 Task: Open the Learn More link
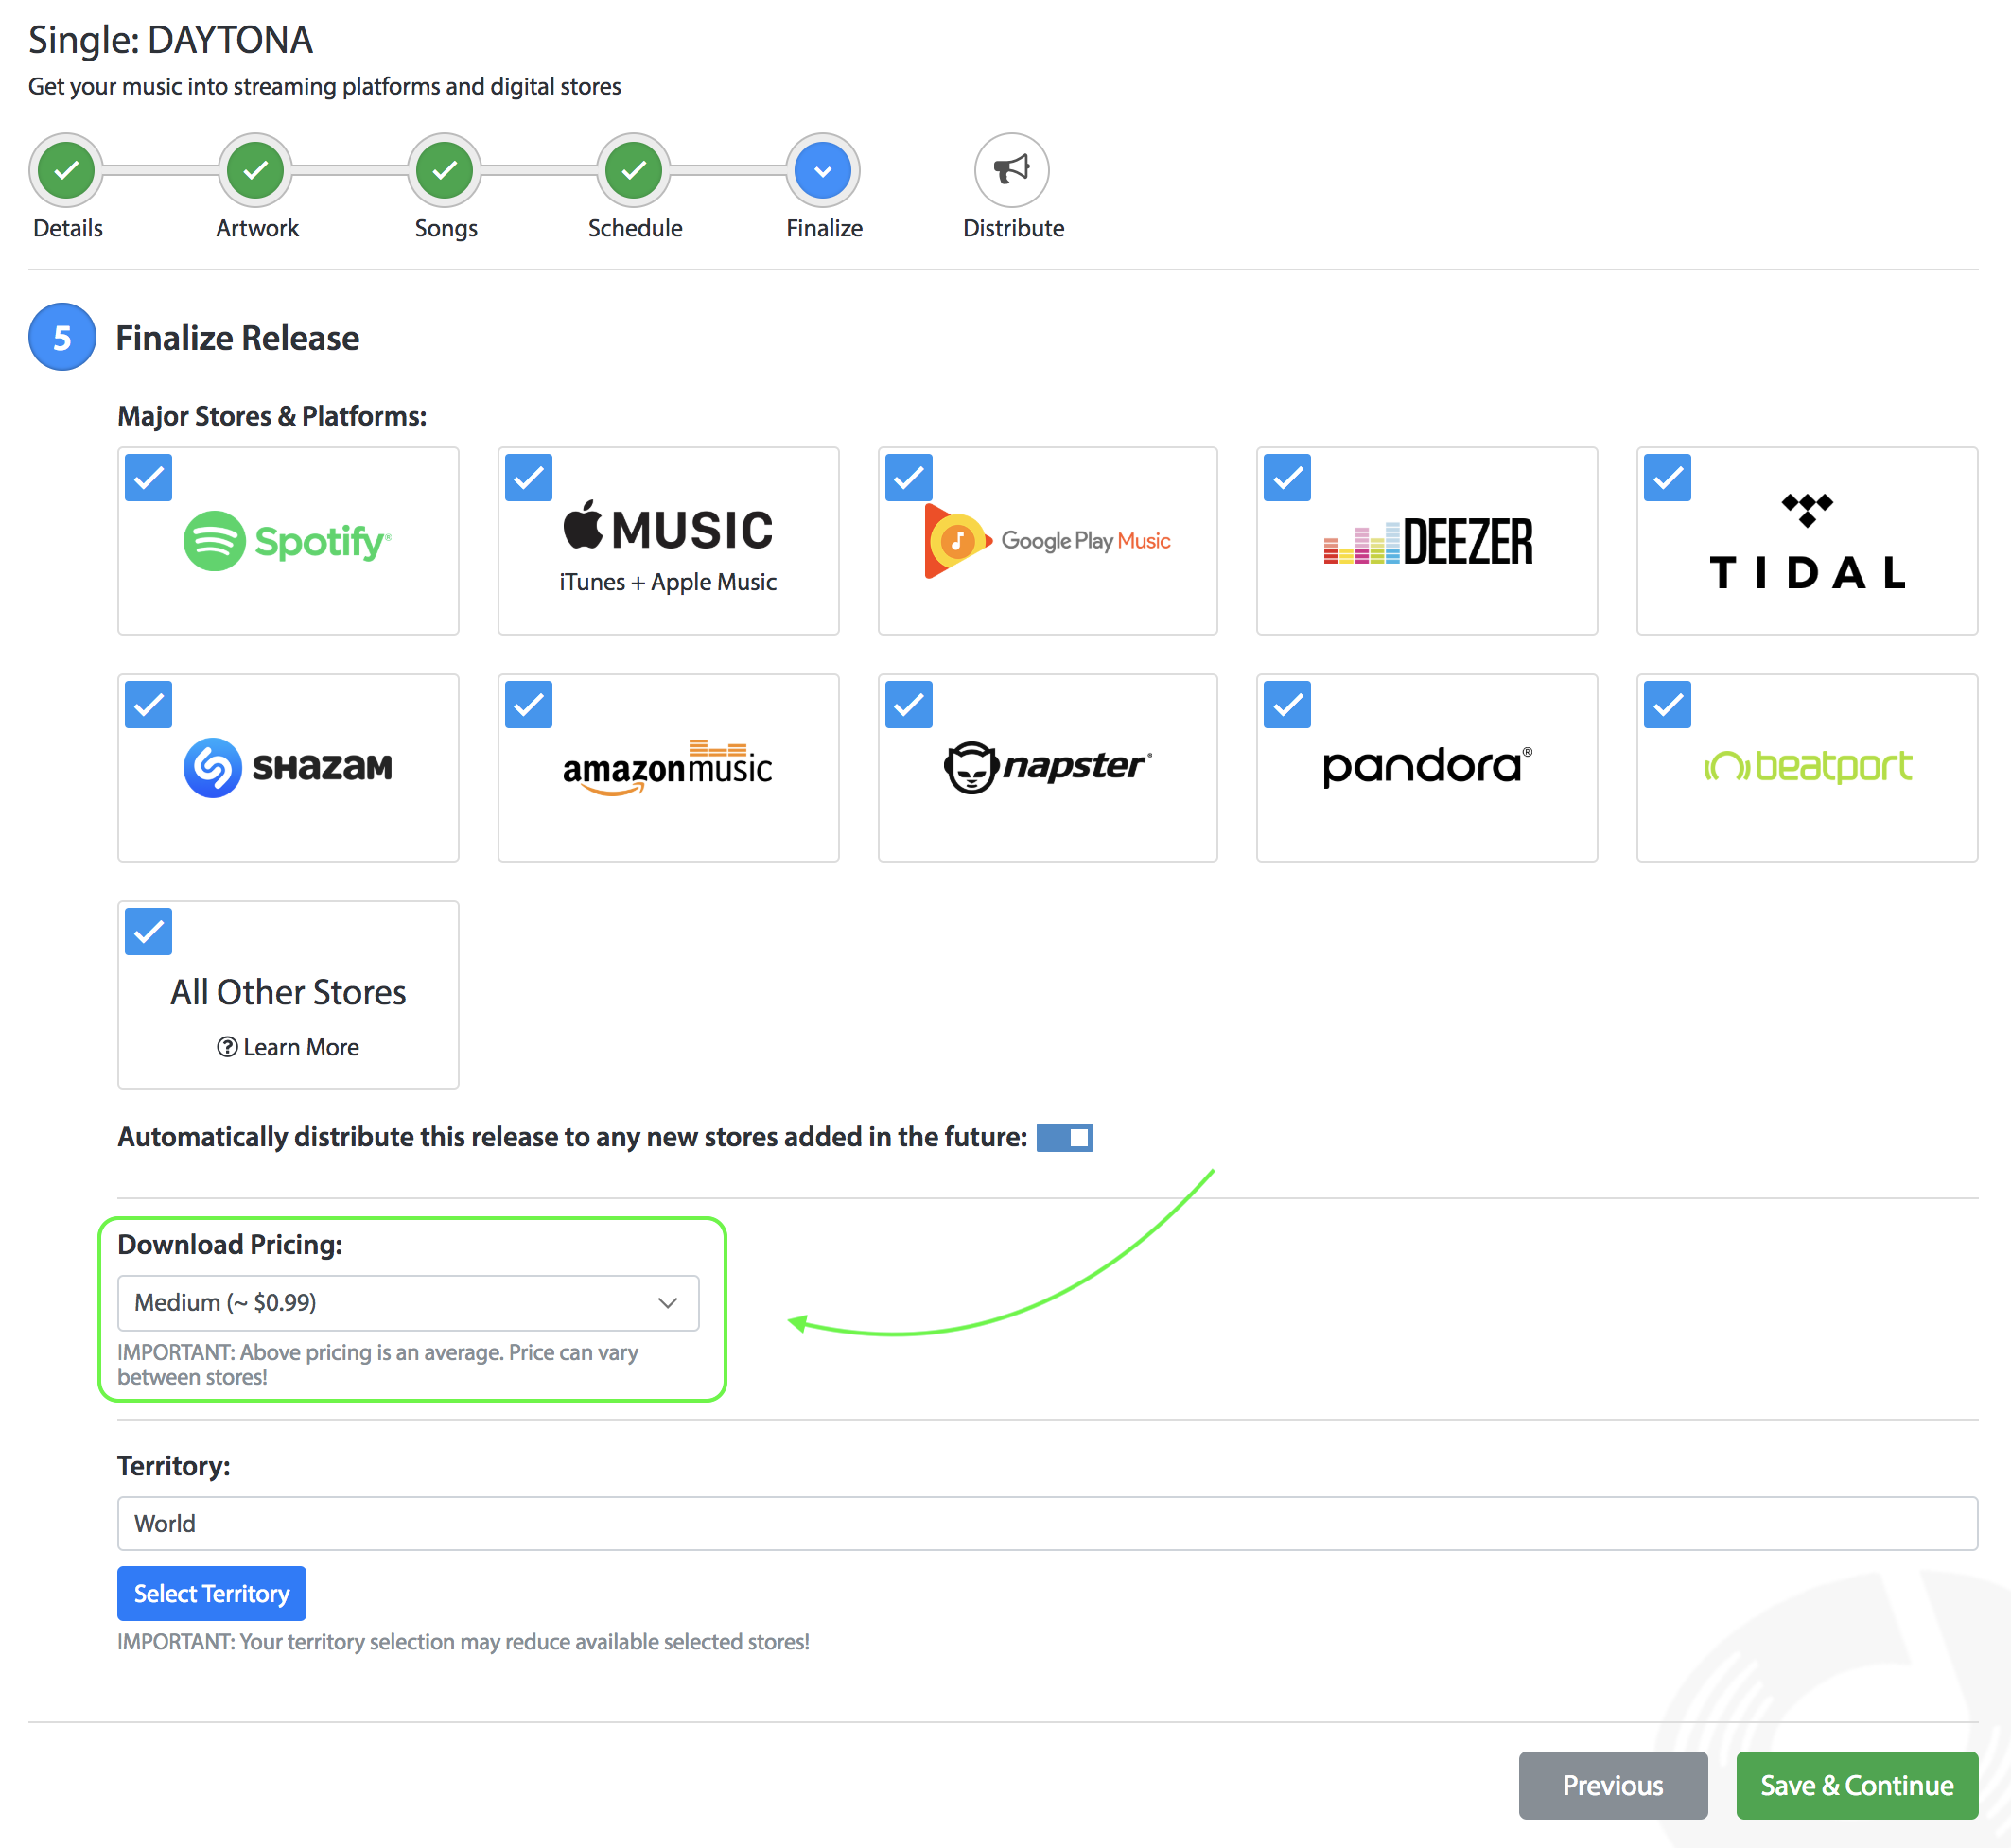point(301,1047)
